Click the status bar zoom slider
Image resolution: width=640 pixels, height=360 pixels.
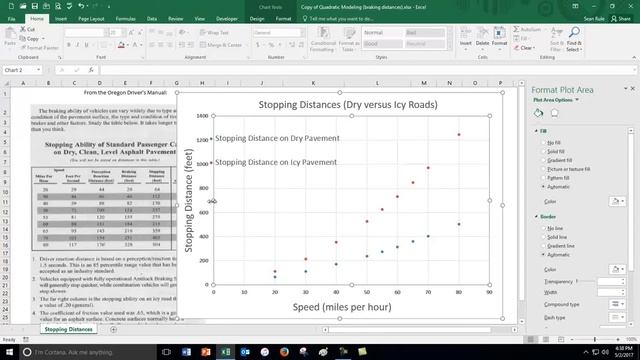[x=595, y=340]
